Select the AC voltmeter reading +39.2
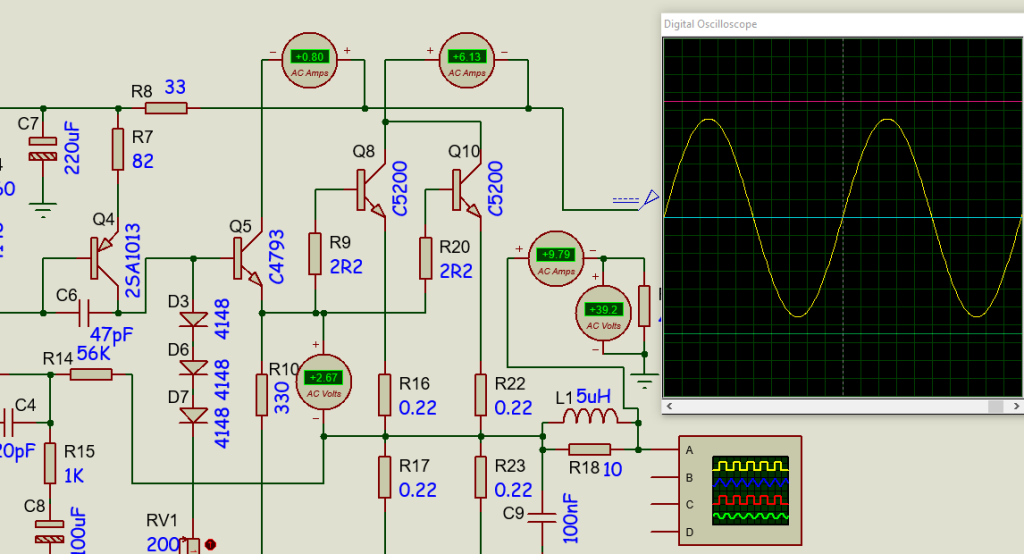Image resolution: width=1024 pixels, height=554 pixels. click(604, 312)
